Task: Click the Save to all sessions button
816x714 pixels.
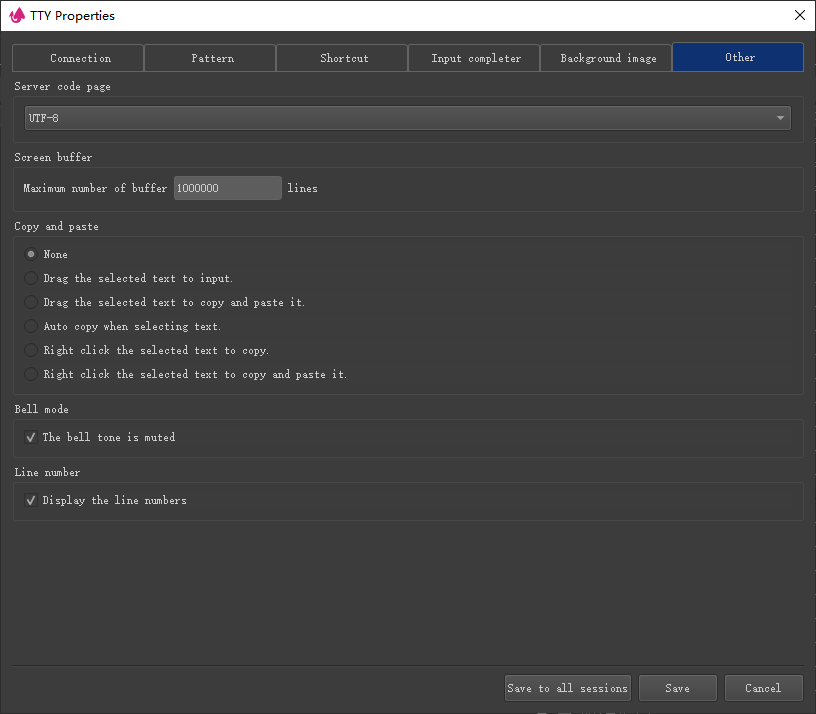Action: [567, 688]
